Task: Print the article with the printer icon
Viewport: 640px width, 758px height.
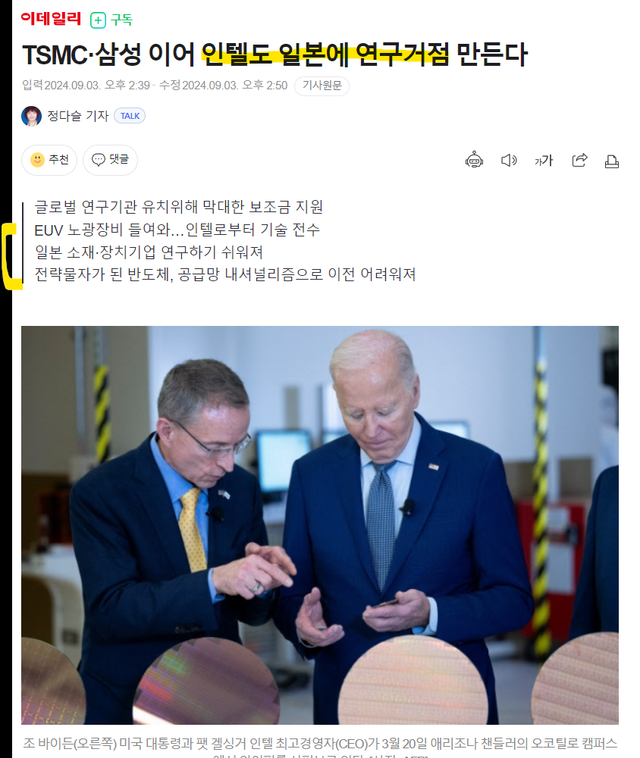Action: (x=611, y=161)
